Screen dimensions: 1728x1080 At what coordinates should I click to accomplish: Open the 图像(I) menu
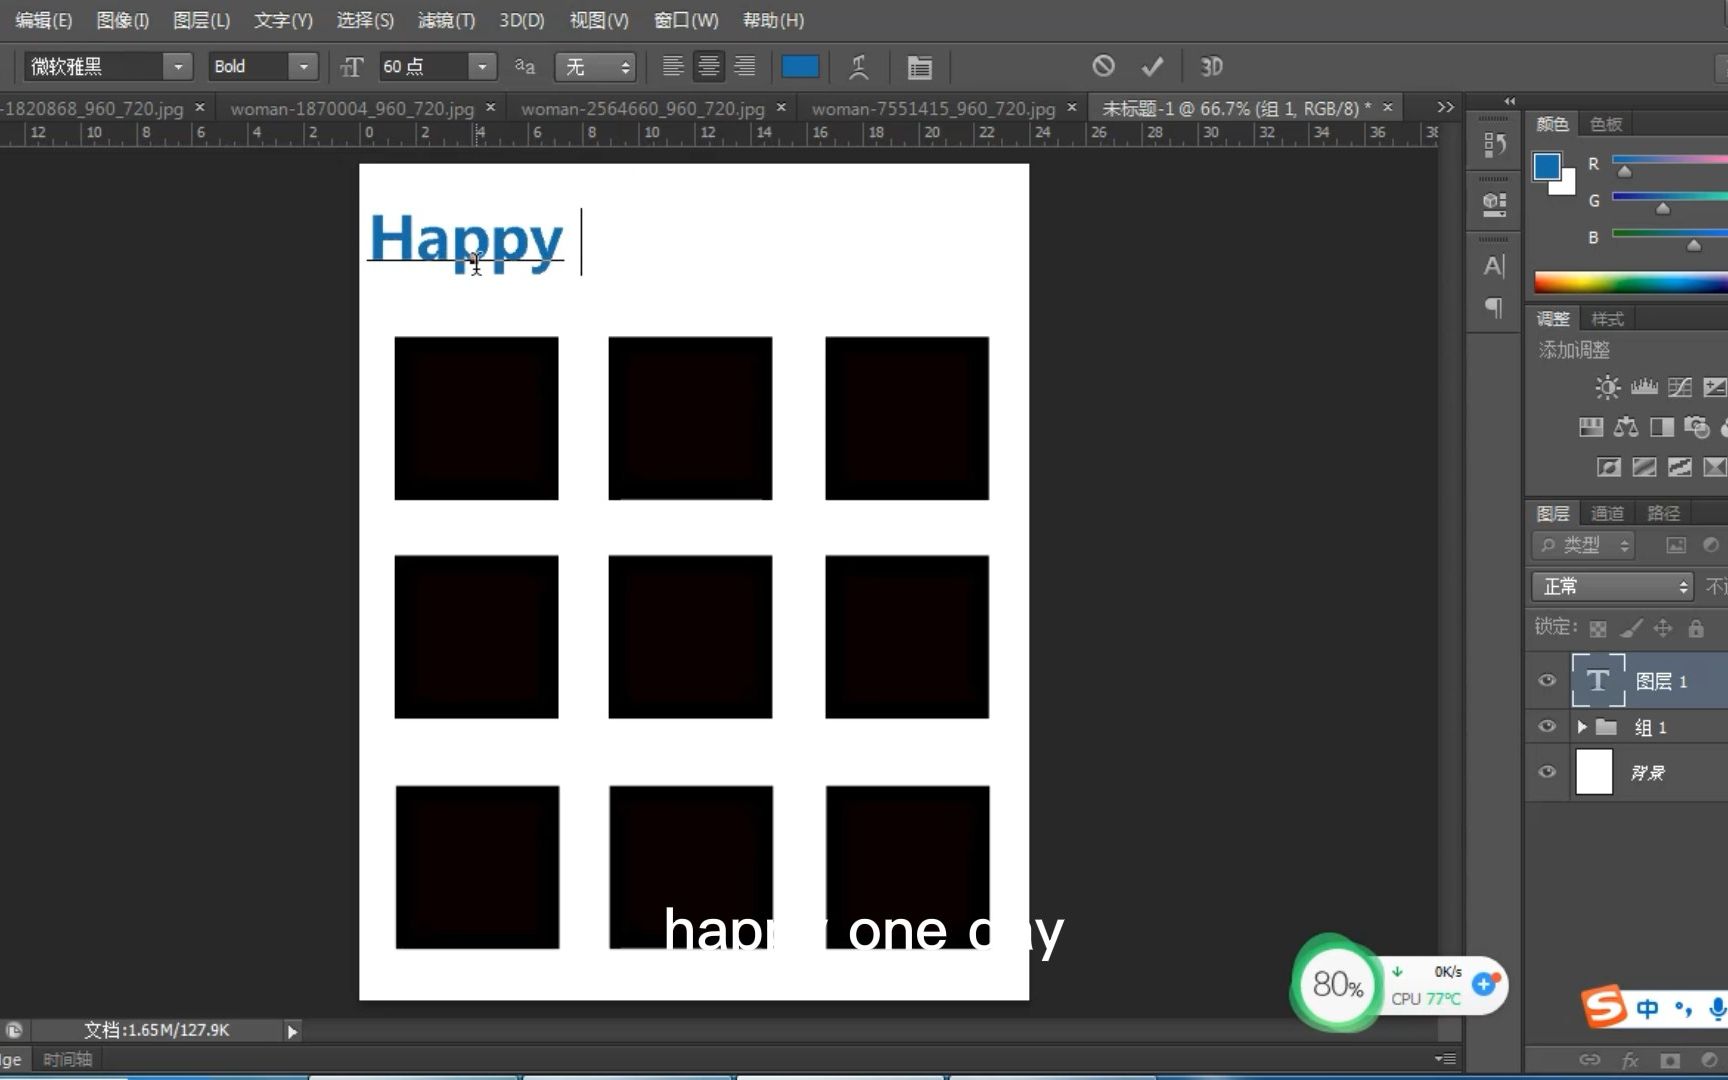(123, 20)
